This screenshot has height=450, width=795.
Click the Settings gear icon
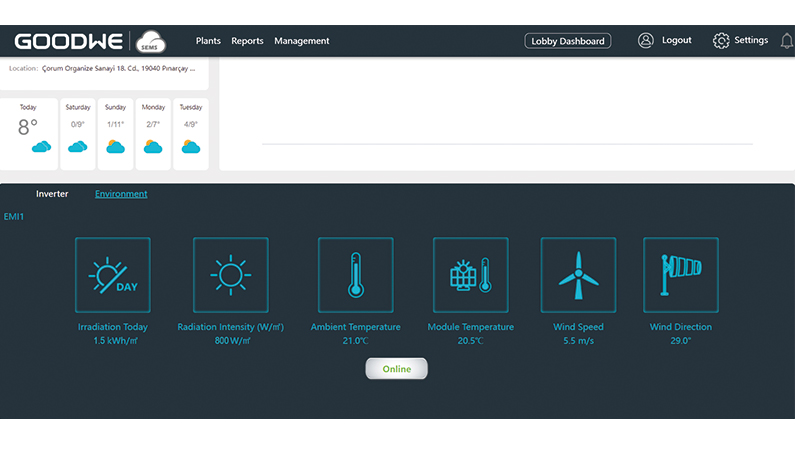click(720, 41)
